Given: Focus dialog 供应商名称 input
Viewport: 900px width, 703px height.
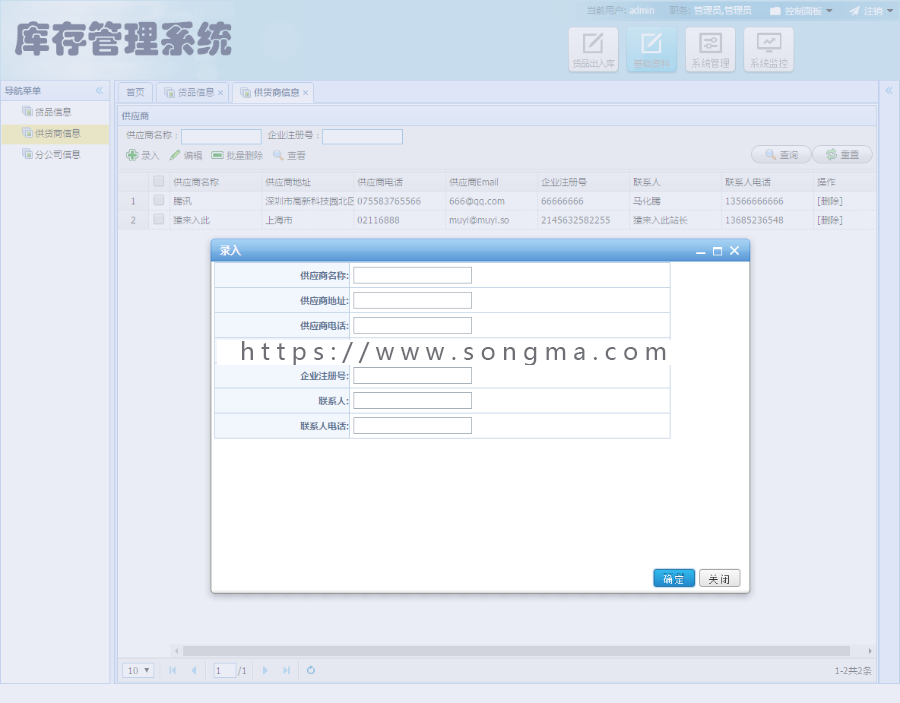Looking at the screenshot, I should click(x=412, y=275).
